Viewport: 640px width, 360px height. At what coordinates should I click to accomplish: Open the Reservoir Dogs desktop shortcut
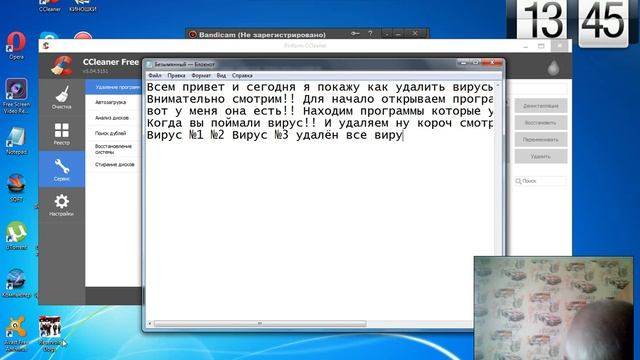pyautogui.click(x=50, y=334)
